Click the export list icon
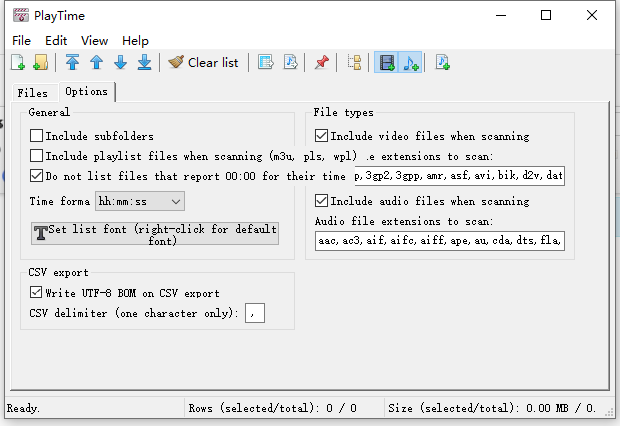The width and height of the screenshot is (620, 426). pos(266,62)
